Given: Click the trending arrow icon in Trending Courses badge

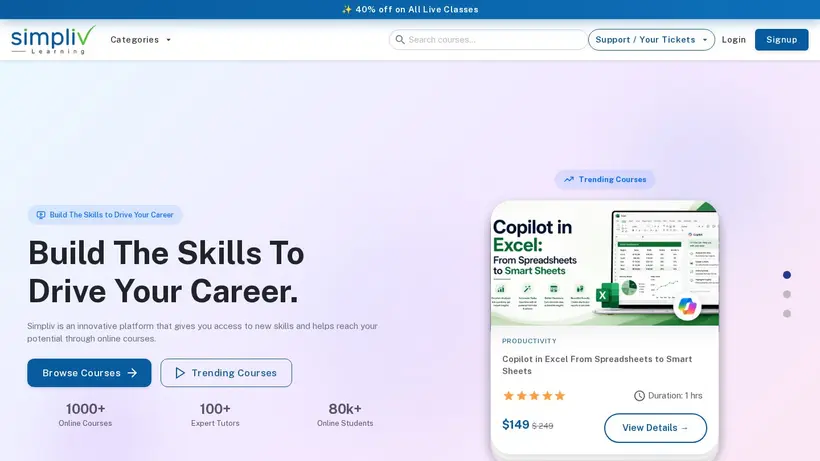Looking at the screenshot, I should point(568,179).
